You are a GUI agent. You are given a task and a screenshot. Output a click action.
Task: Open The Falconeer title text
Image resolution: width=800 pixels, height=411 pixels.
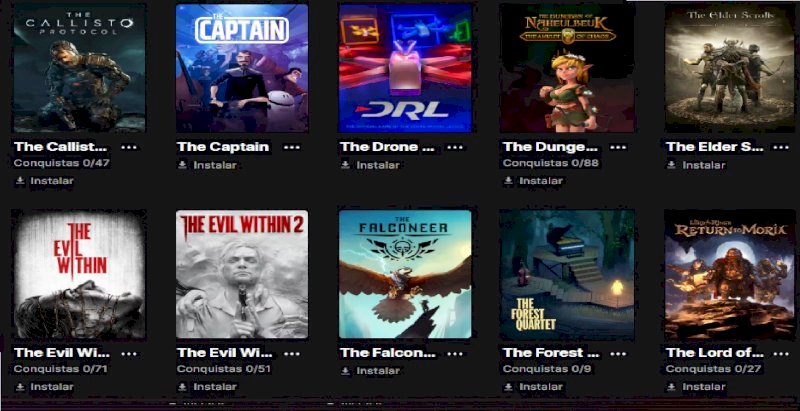click(388, 352)
